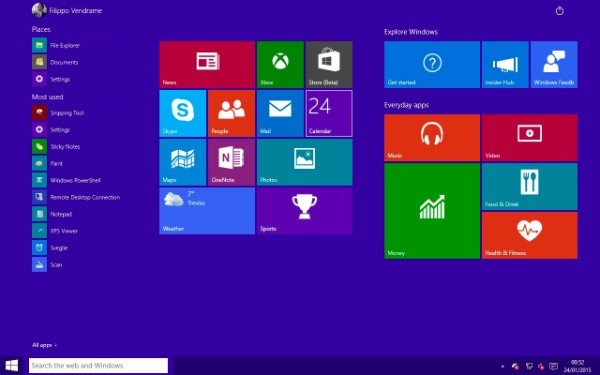Open the Maps tile
This screenshot has width=600, height=375.
click(183, 162)
